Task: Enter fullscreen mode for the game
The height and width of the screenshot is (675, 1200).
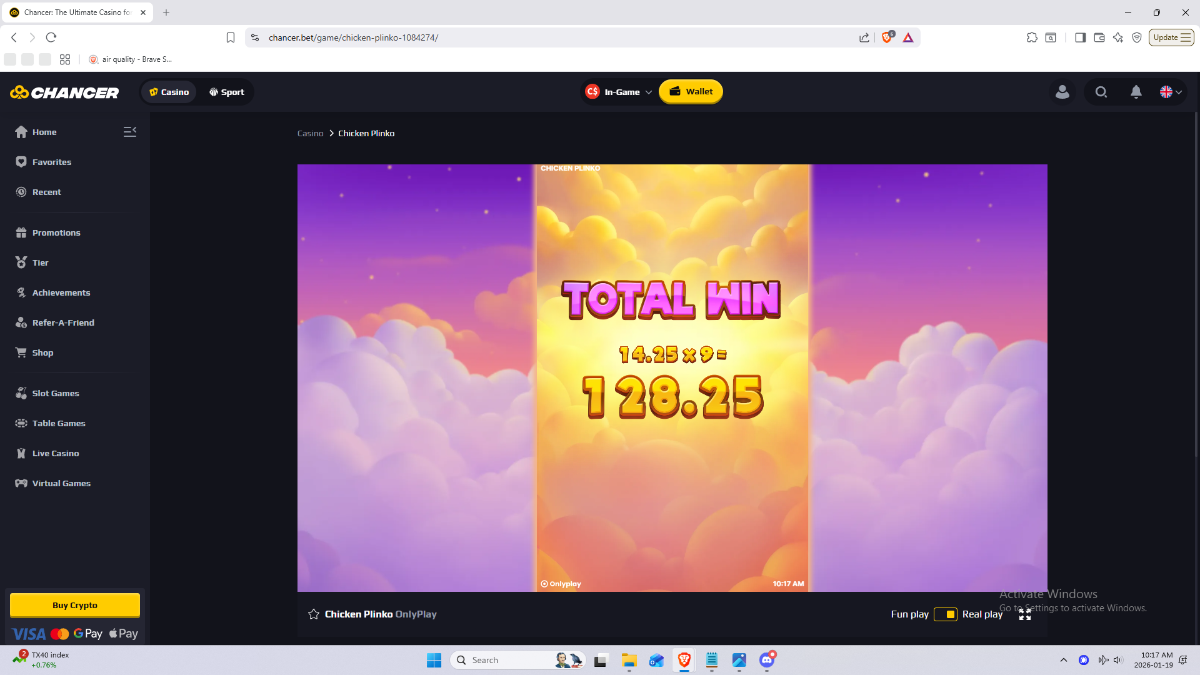Action: click(x=1025, y=614)
